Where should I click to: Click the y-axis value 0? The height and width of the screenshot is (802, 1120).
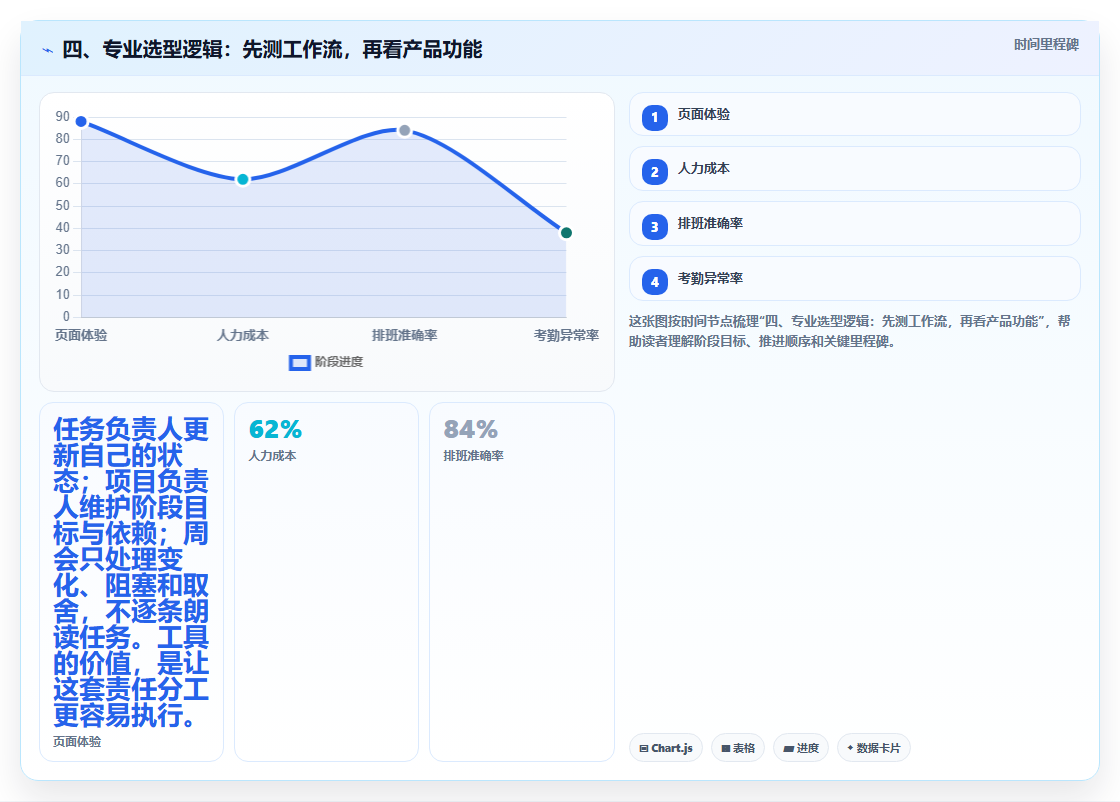(x=66, y=316)
